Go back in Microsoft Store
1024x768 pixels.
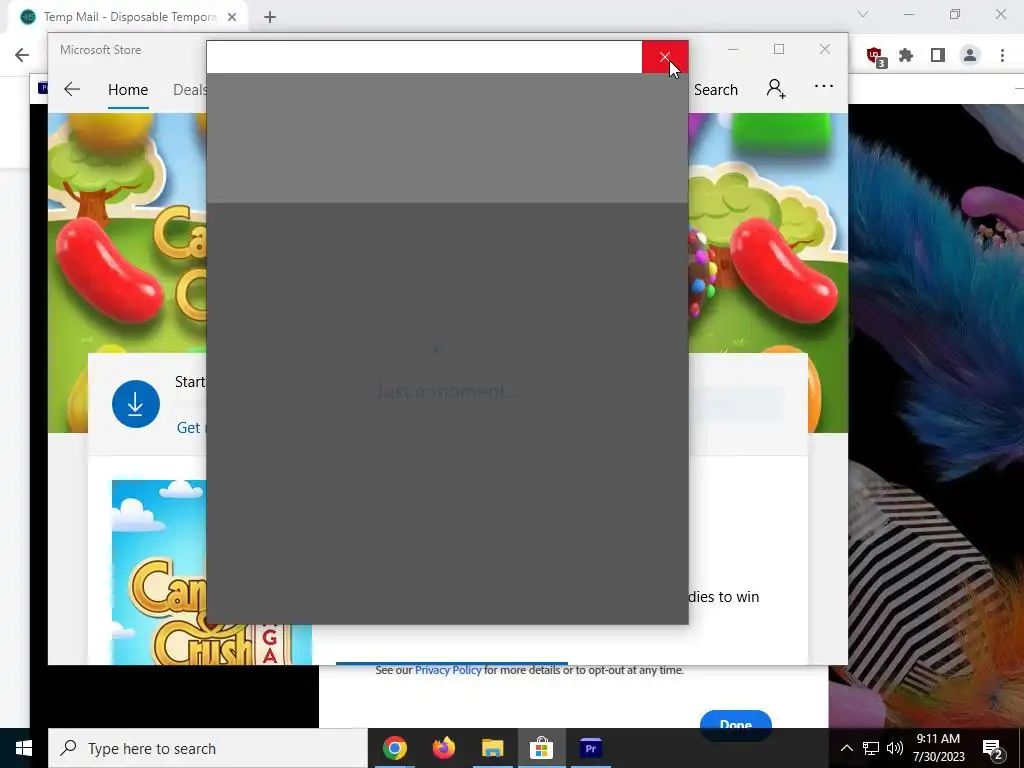pyautogui.click(x=72, y=89)
